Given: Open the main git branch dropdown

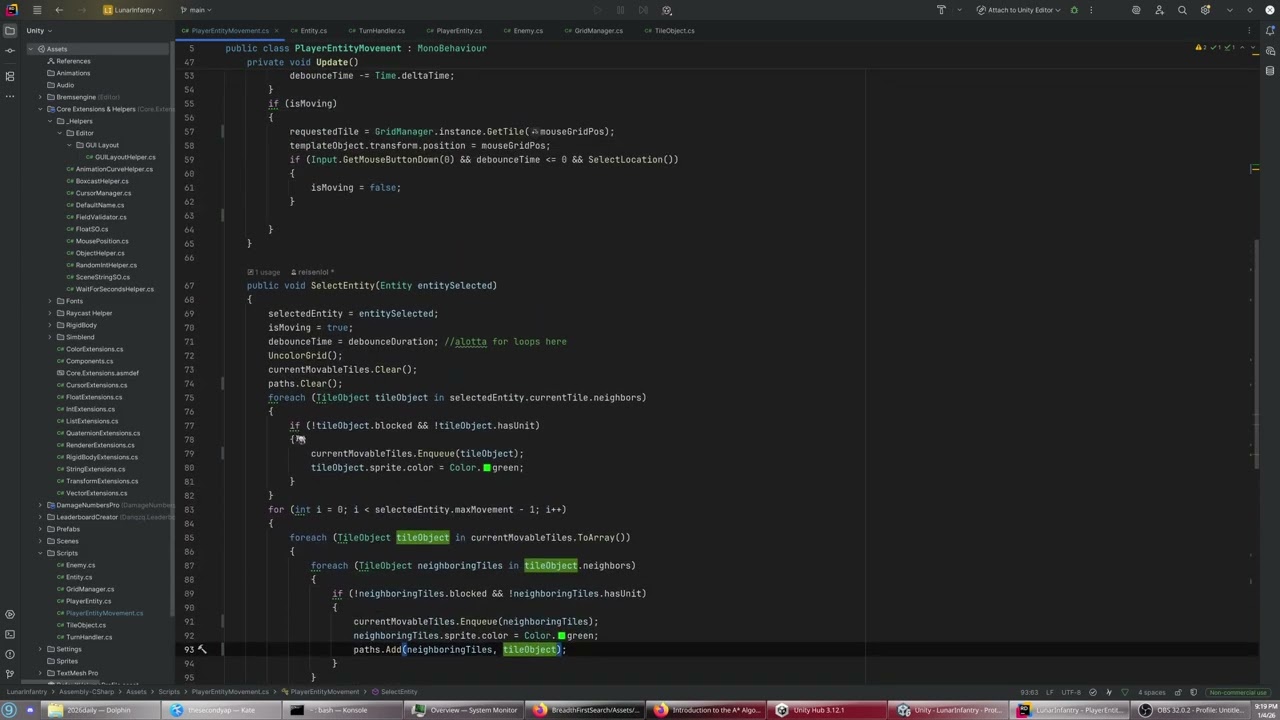Looking at the screenshot, I should (196, 10).
